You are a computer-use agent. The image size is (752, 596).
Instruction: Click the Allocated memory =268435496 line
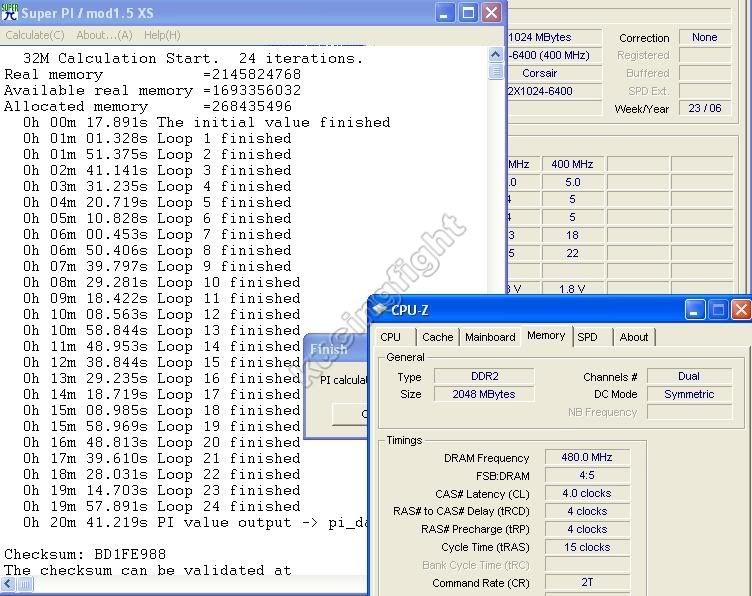[x=148, y=106]
